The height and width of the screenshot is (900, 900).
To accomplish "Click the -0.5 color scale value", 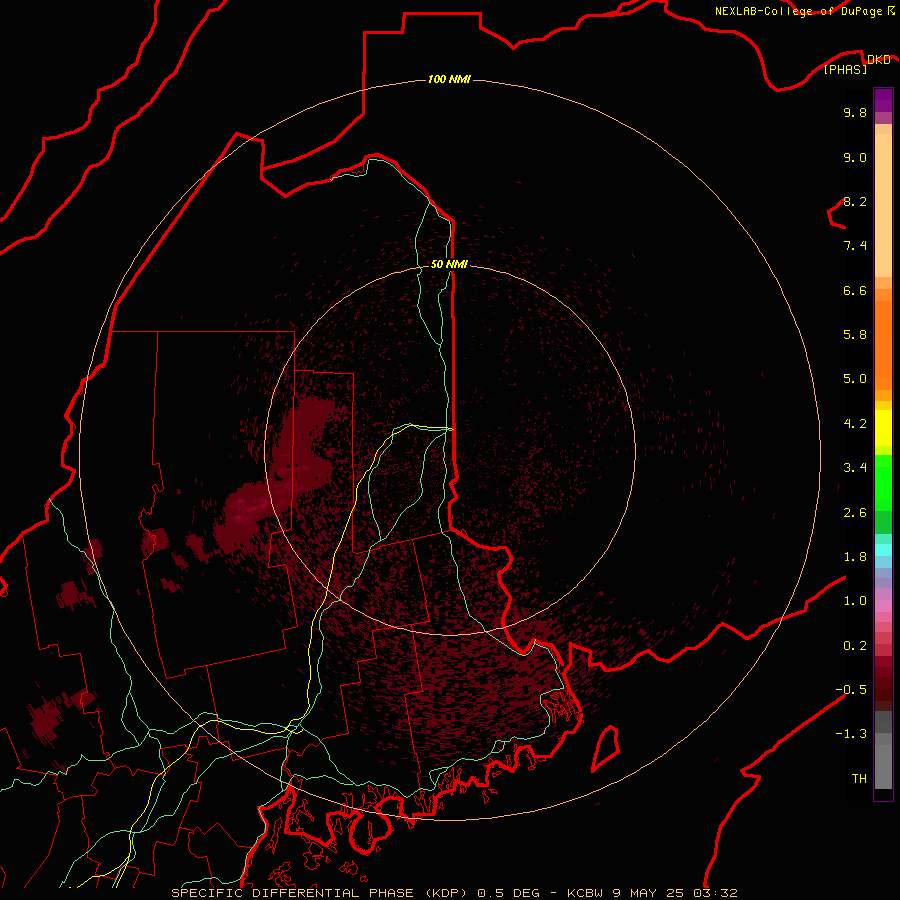I will (x=851, y=690).
